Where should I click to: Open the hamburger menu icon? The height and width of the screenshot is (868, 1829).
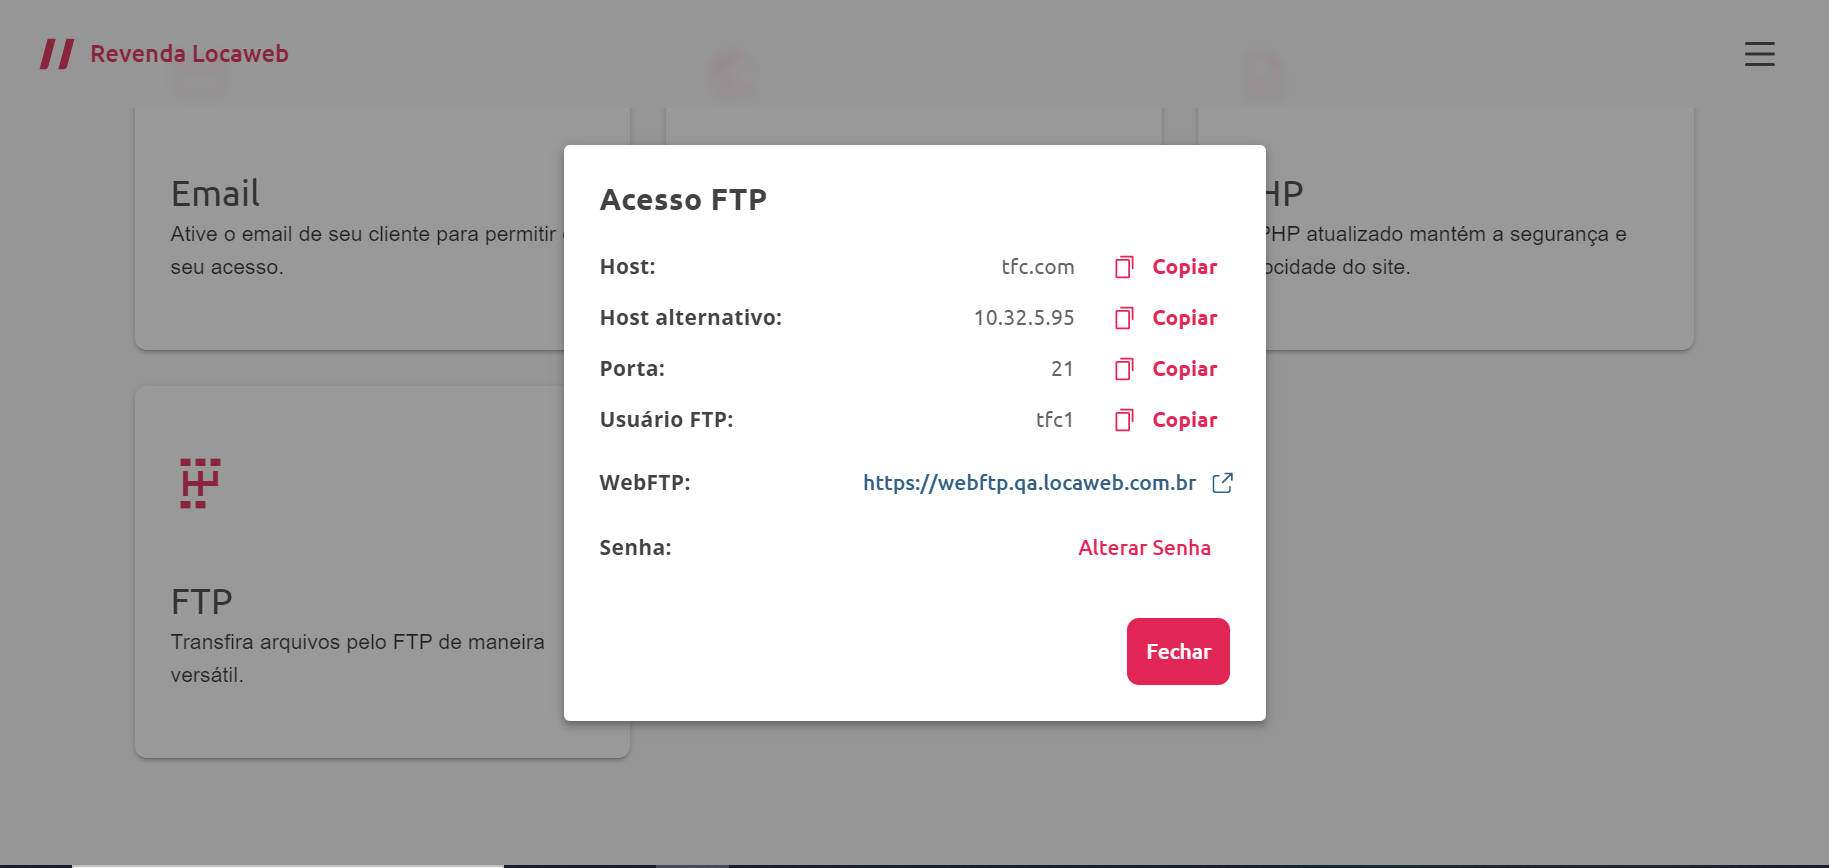[1759, 54]
